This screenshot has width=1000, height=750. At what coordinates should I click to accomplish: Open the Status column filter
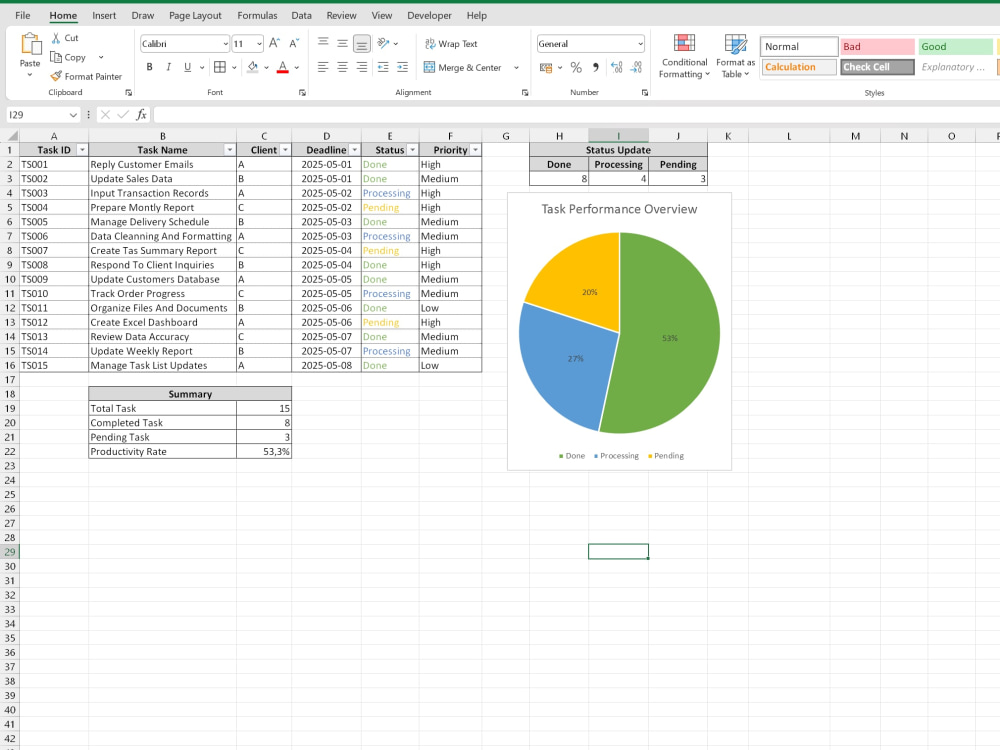click(413, 150)
